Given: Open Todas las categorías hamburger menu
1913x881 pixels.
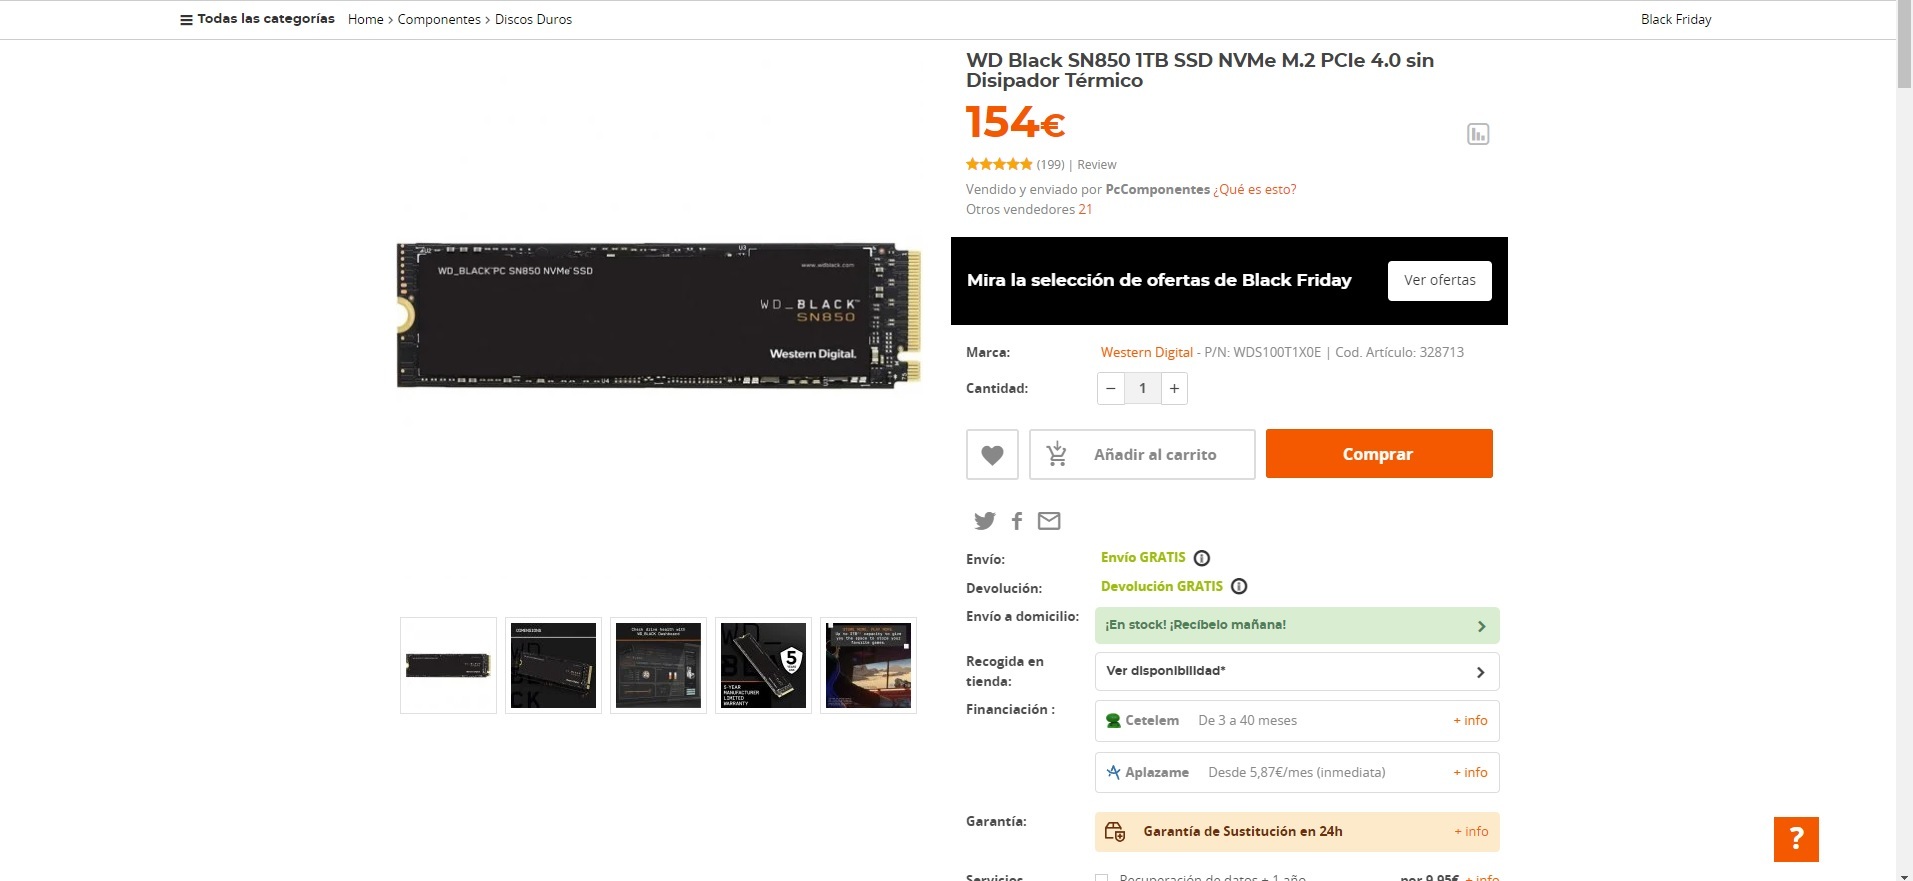Looking at the screenshot, I should coord(257,19).
